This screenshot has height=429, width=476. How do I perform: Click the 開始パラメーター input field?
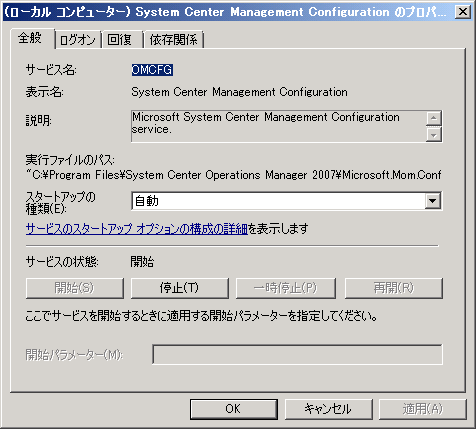[x=297, y=354]
